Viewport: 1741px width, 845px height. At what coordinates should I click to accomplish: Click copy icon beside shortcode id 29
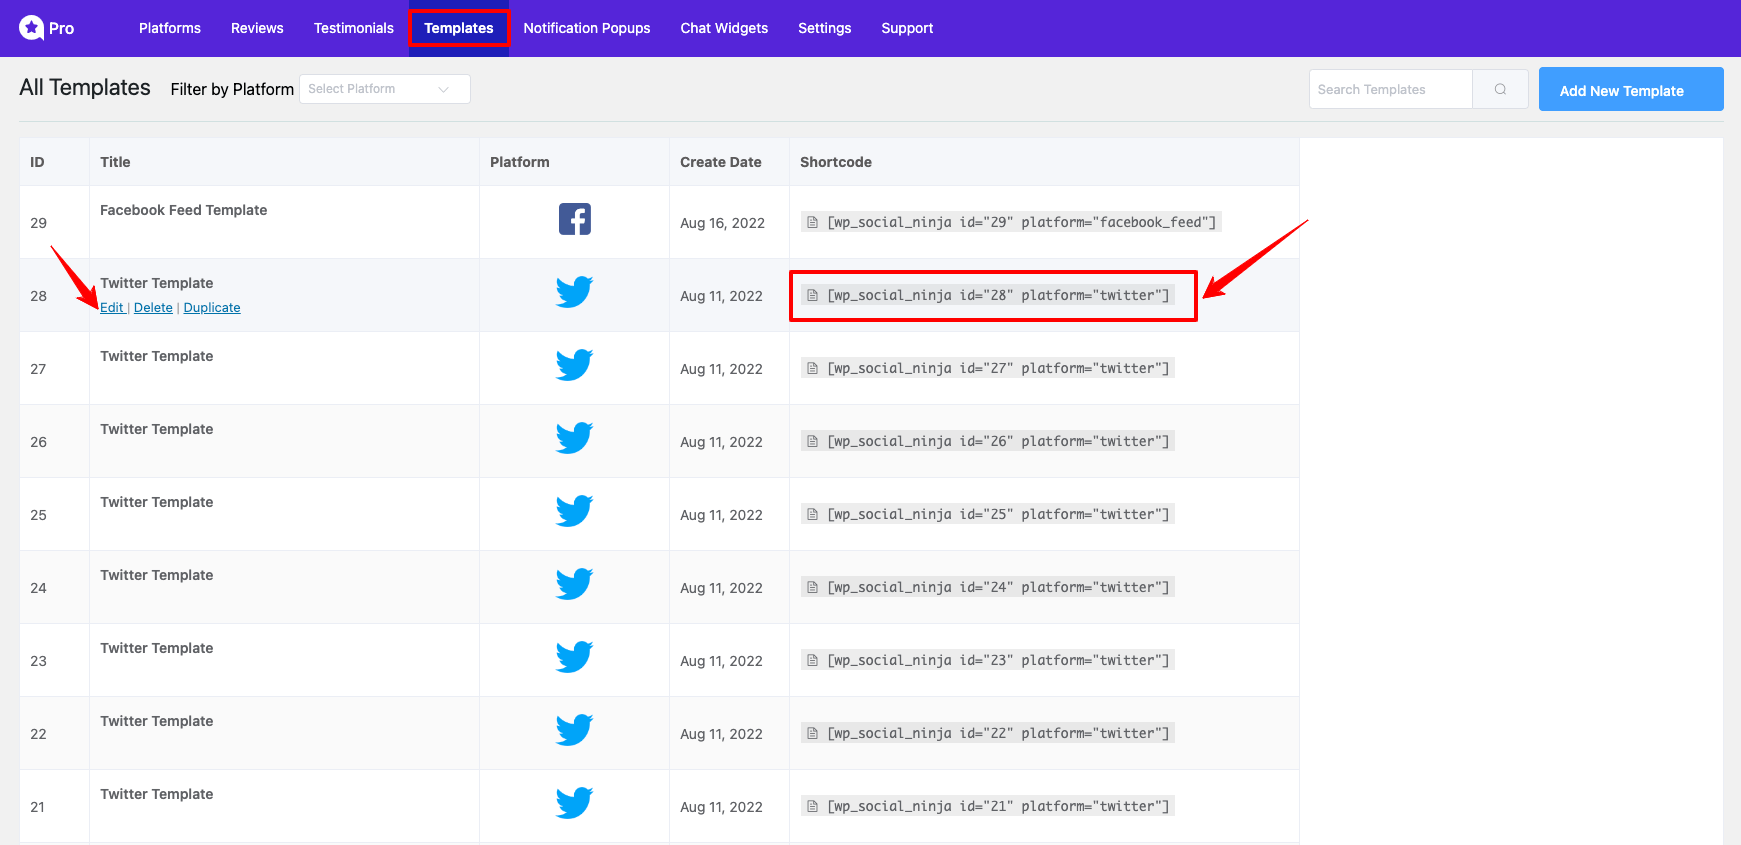[813, 223]
